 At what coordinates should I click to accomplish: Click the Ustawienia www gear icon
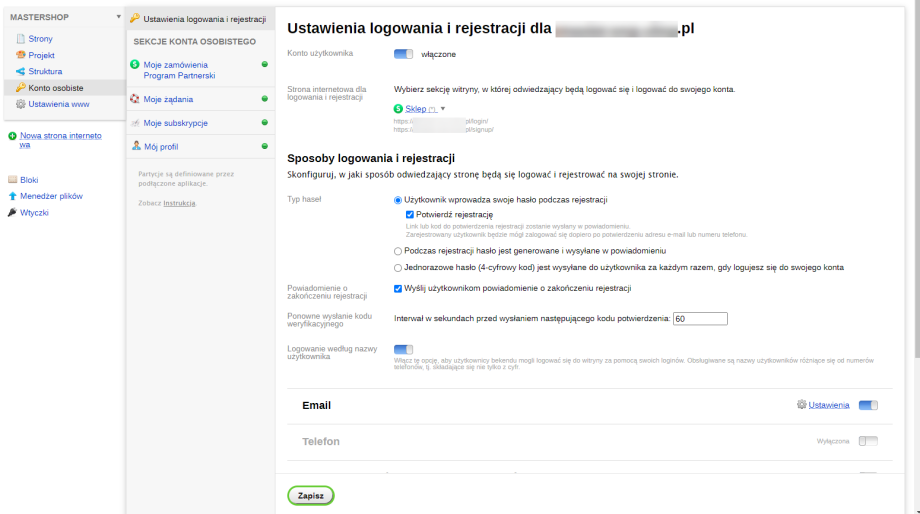(x=20, y=104)
